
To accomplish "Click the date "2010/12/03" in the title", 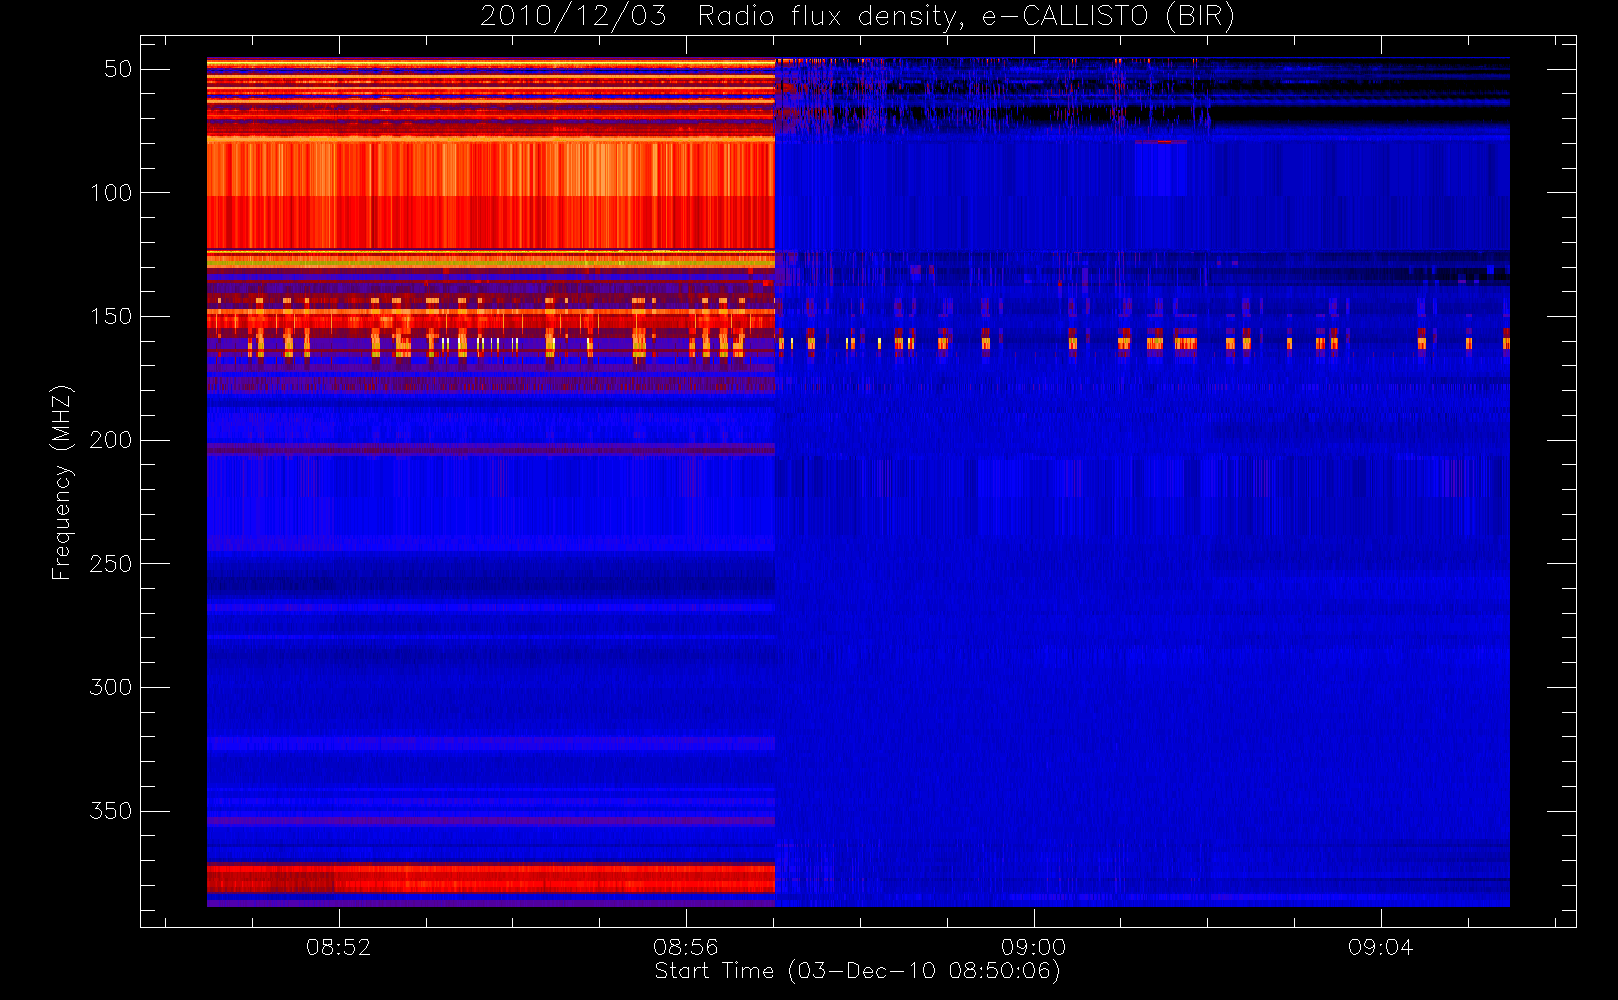I will click(573, 16).
